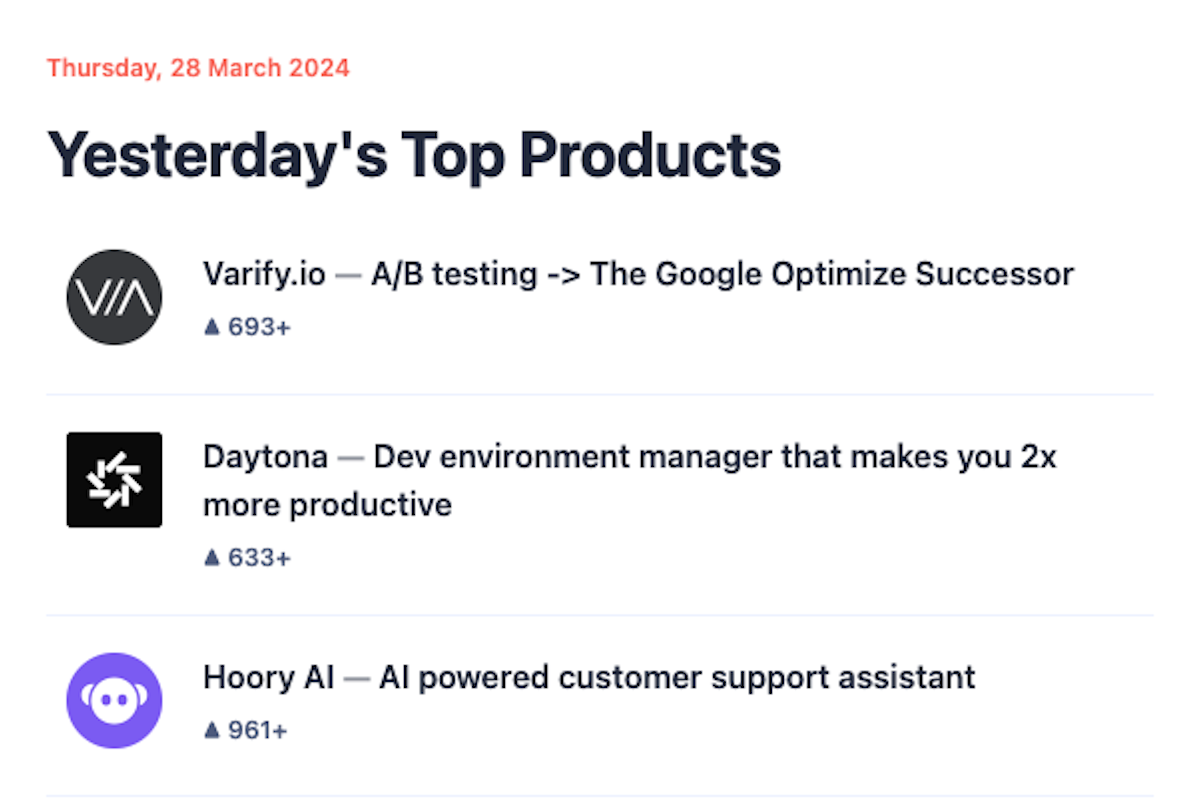Click the 'A/B testing -> The Google Optimize Successor' tagline
Image resolution: width=1200 pixels, height=809 pixels.
pos(722,274)
